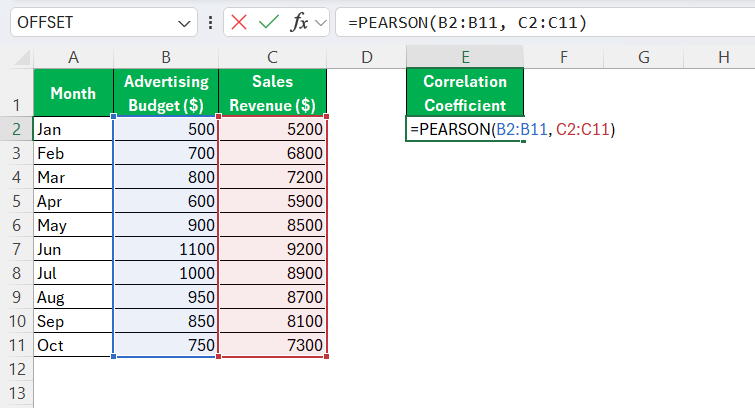This screenshot has width=755, height=408.
Task: Click revenue cell with value 7300
Action: [x=273, y=345]
